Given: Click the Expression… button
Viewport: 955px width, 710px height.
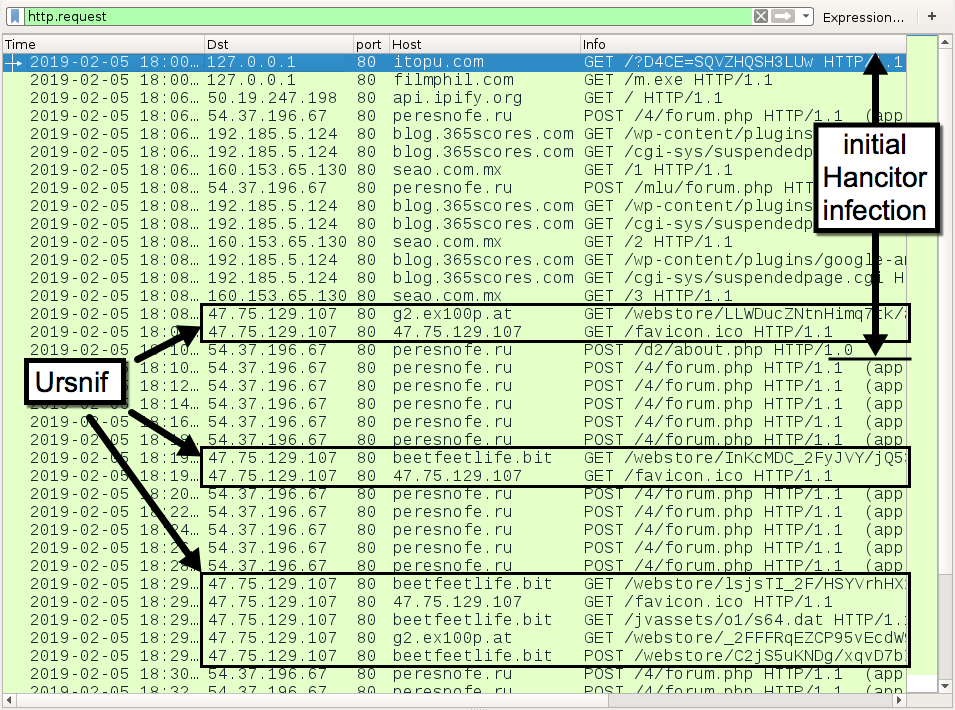Looking at the screenshot, I should [x=863, y=17].
